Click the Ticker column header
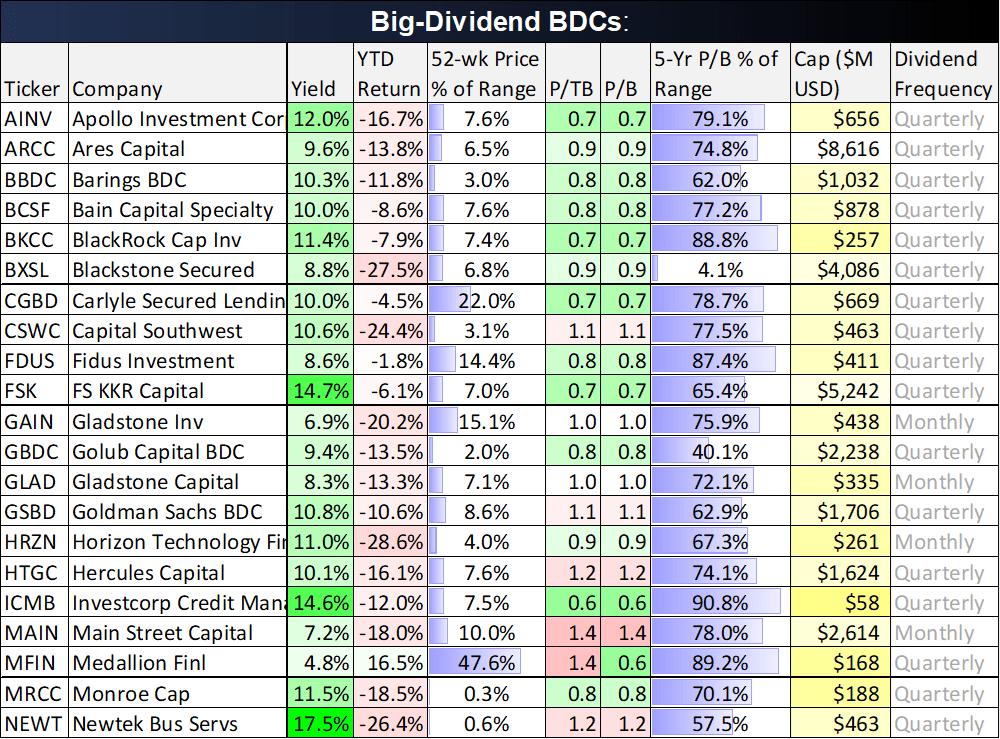 (34, 73)
